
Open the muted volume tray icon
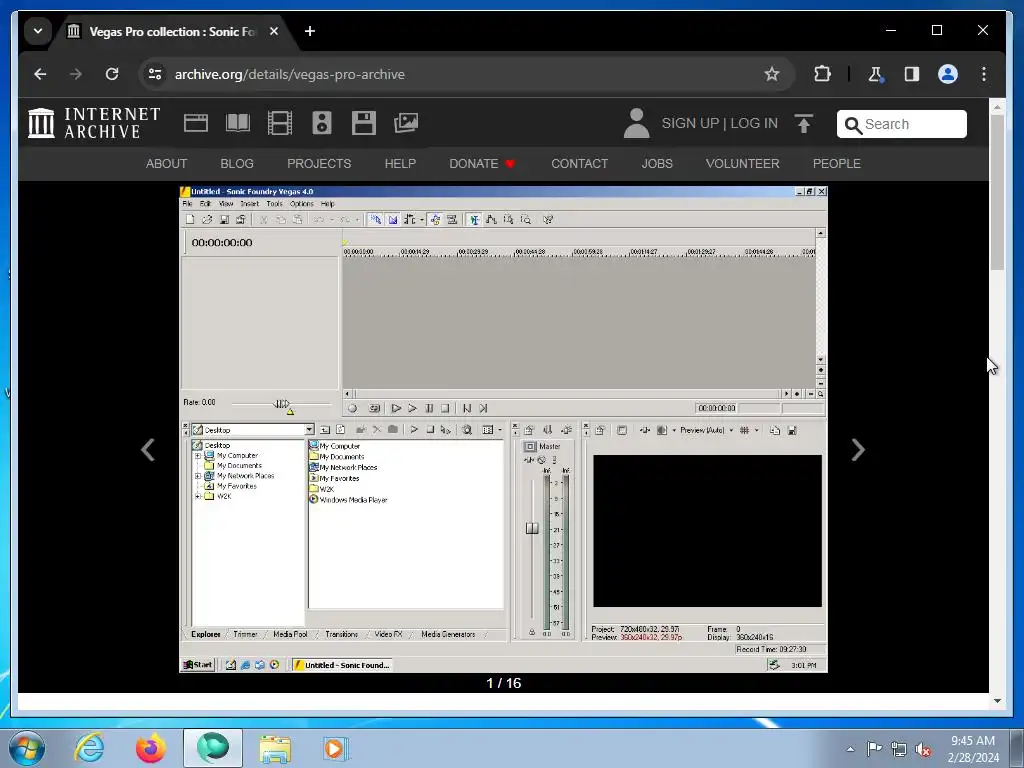(923, 749)
